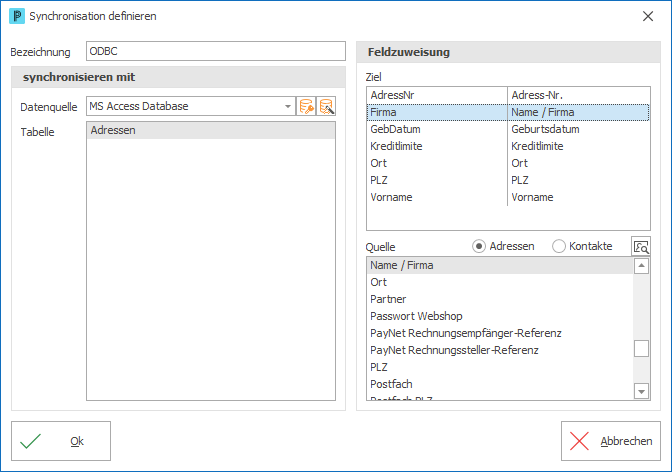Click the application logo in title bar
672x472 pixels.
point(17,16)
